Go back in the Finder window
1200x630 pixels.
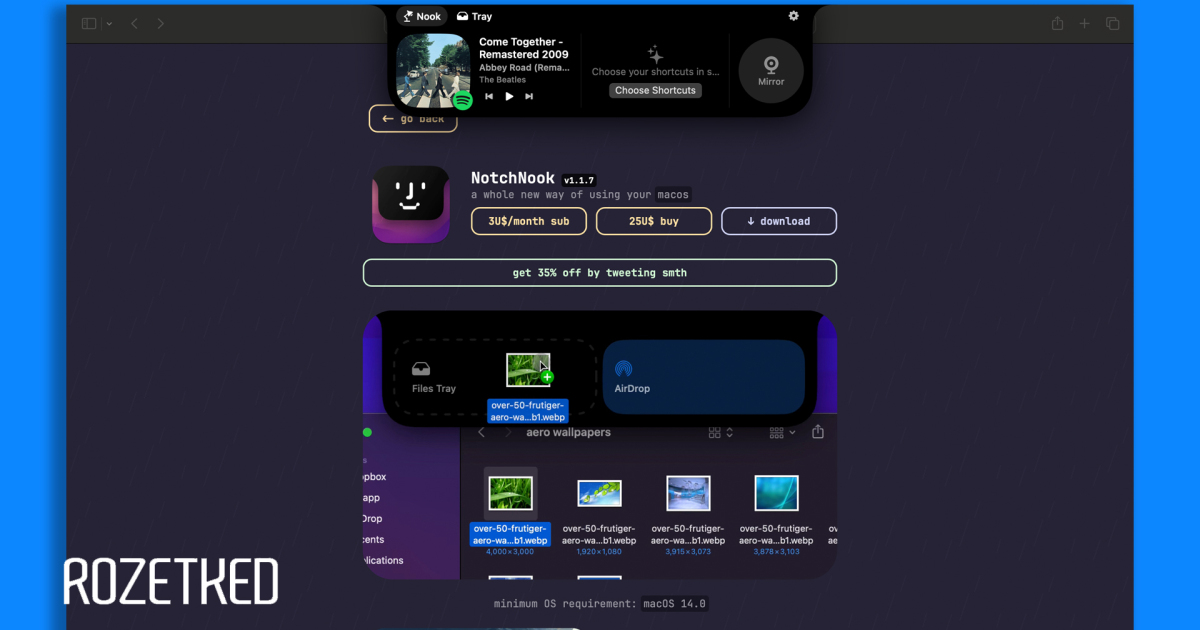click(x=482, y=433)
